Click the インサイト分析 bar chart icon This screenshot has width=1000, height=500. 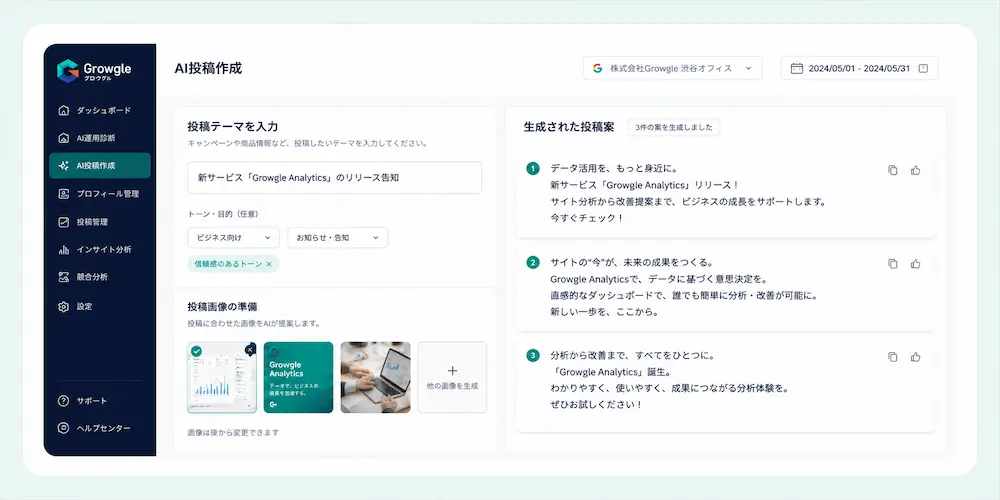click(63, 249)
